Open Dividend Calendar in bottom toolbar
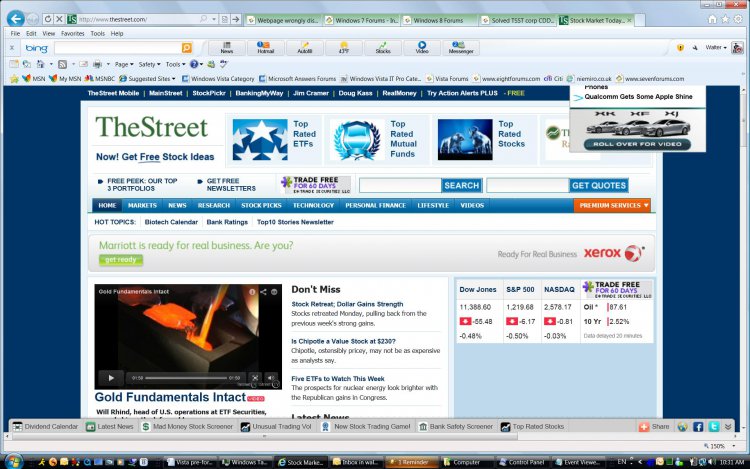 click(45, 426)
